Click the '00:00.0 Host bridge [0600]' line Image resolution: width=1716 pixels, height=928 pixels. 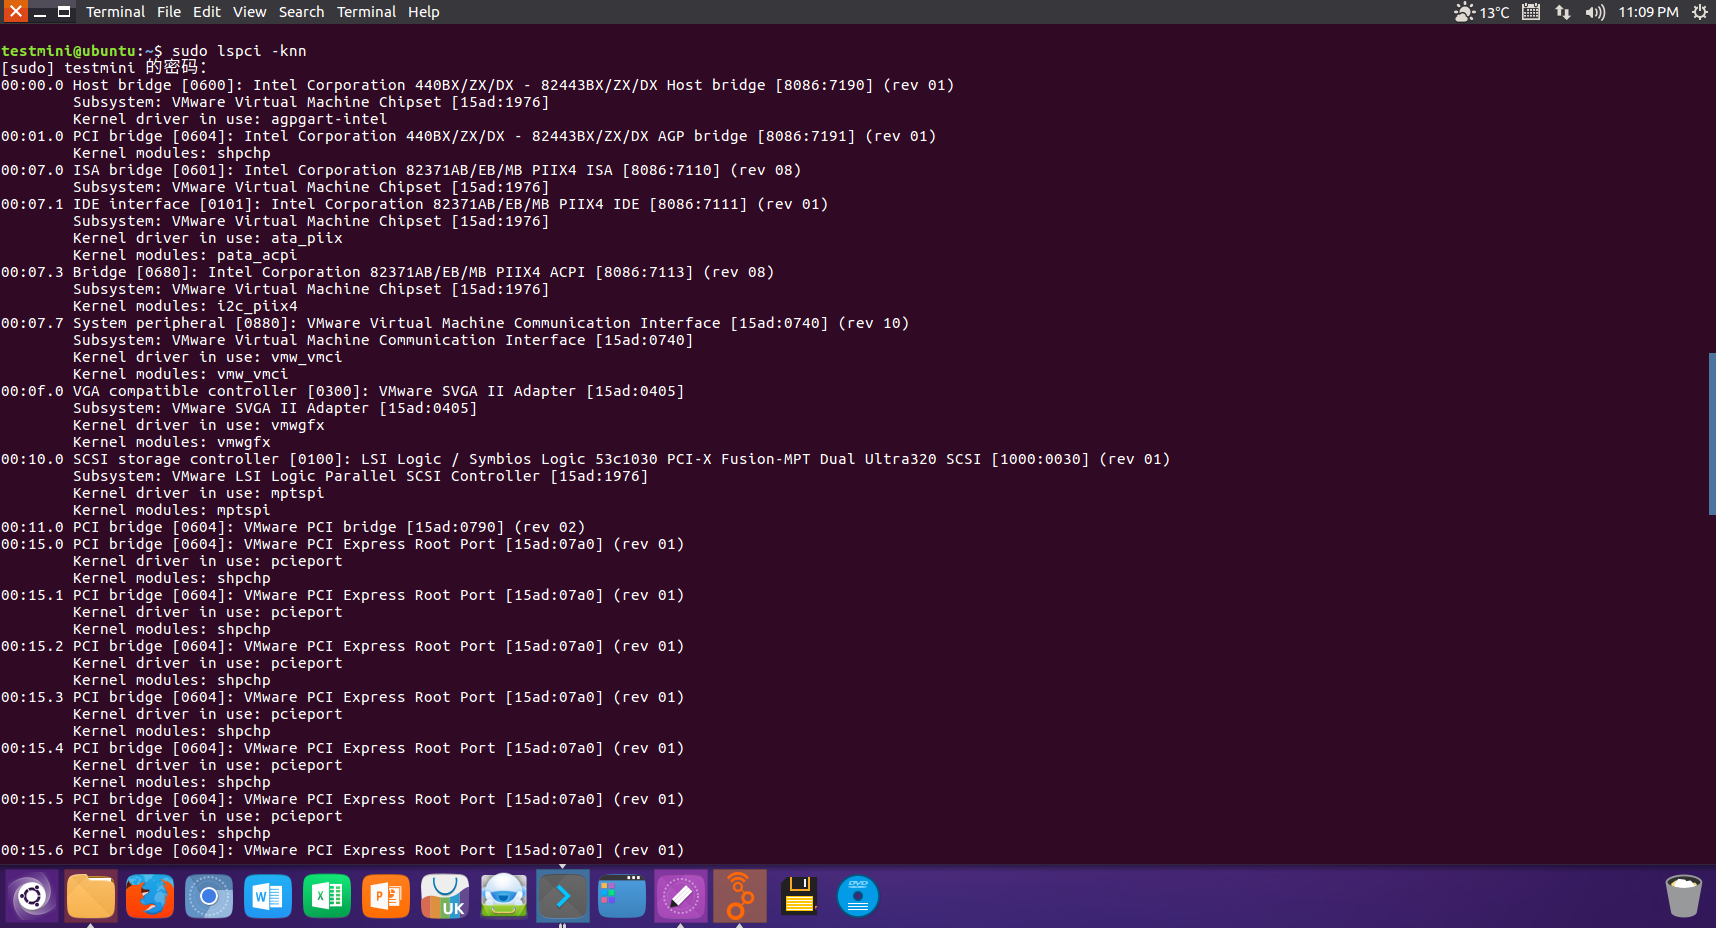click(477, 85)
